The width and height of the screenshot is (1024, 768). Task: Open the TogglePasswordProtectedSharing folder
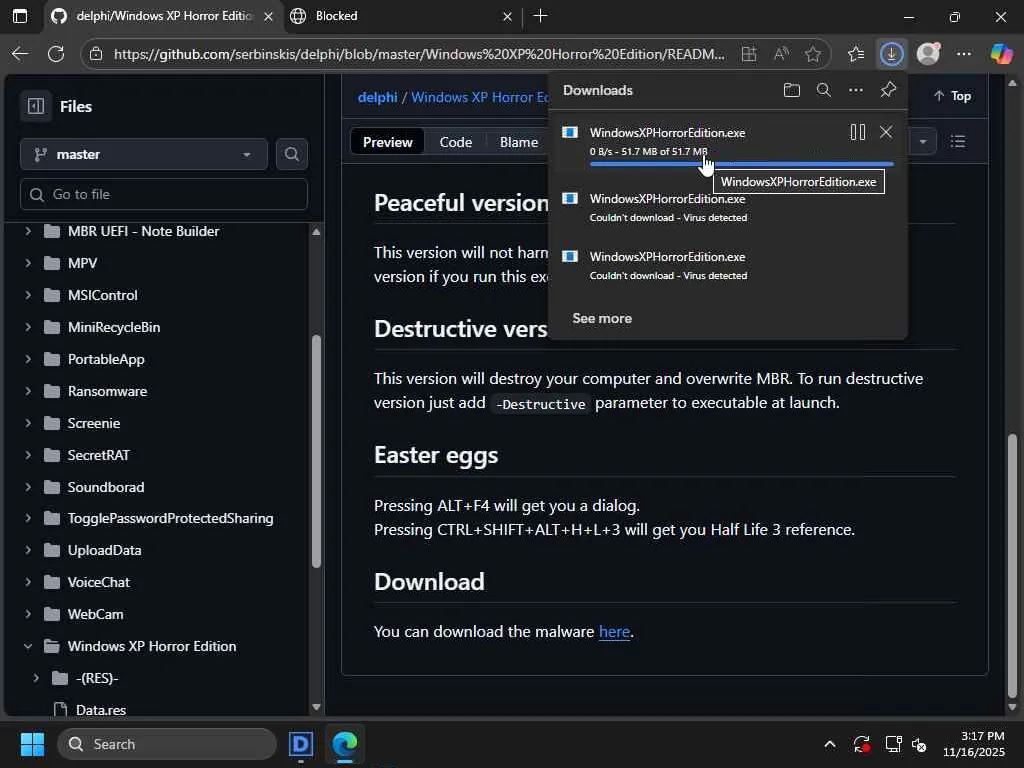pos(170,519)
